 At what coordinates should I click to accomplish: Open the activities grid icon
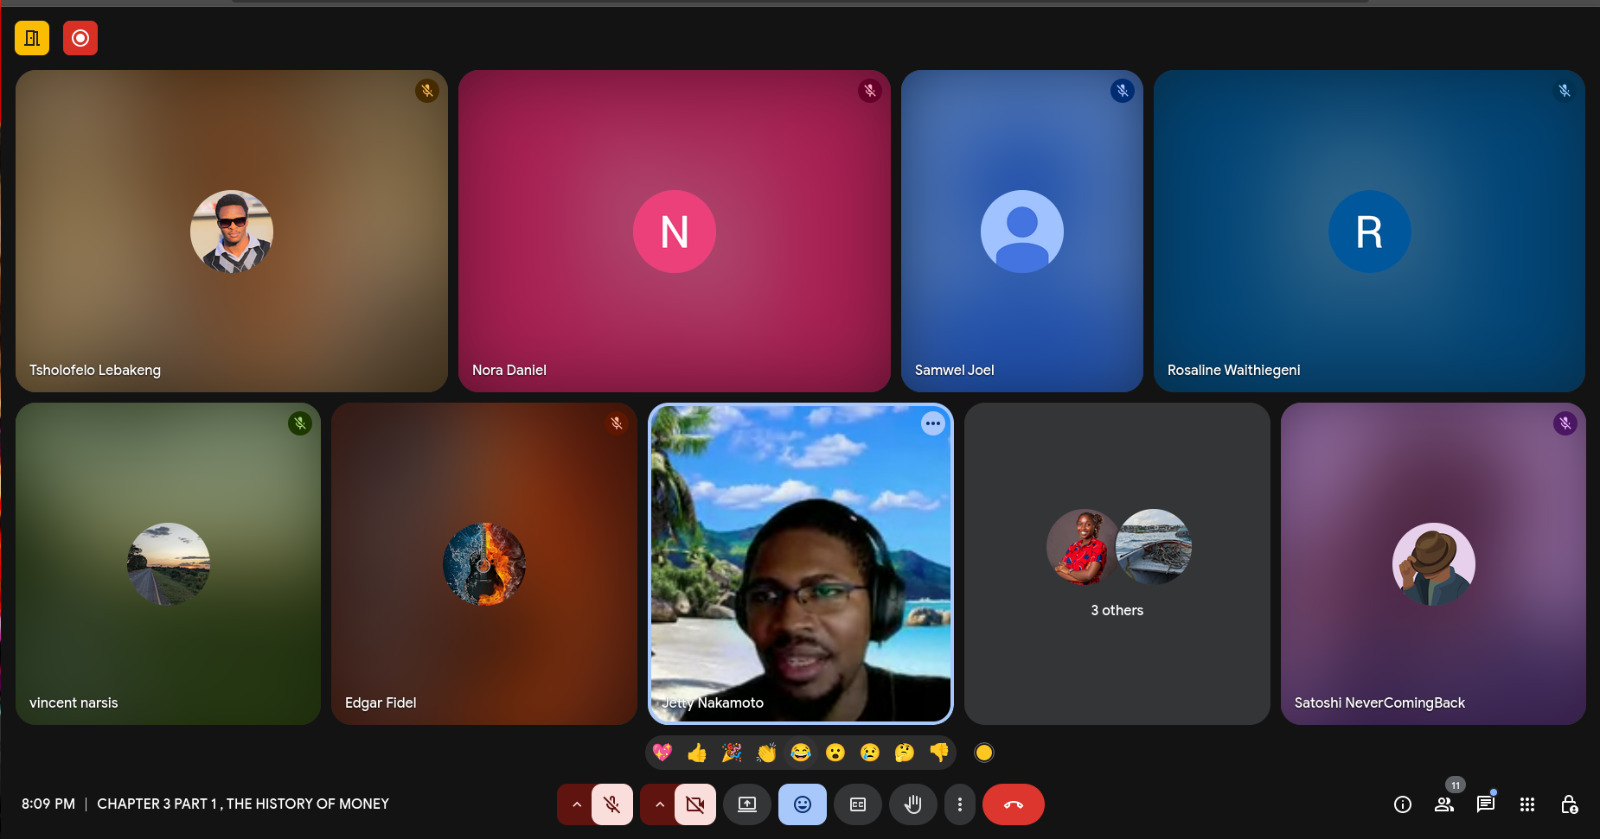[x=1526, y=804]
